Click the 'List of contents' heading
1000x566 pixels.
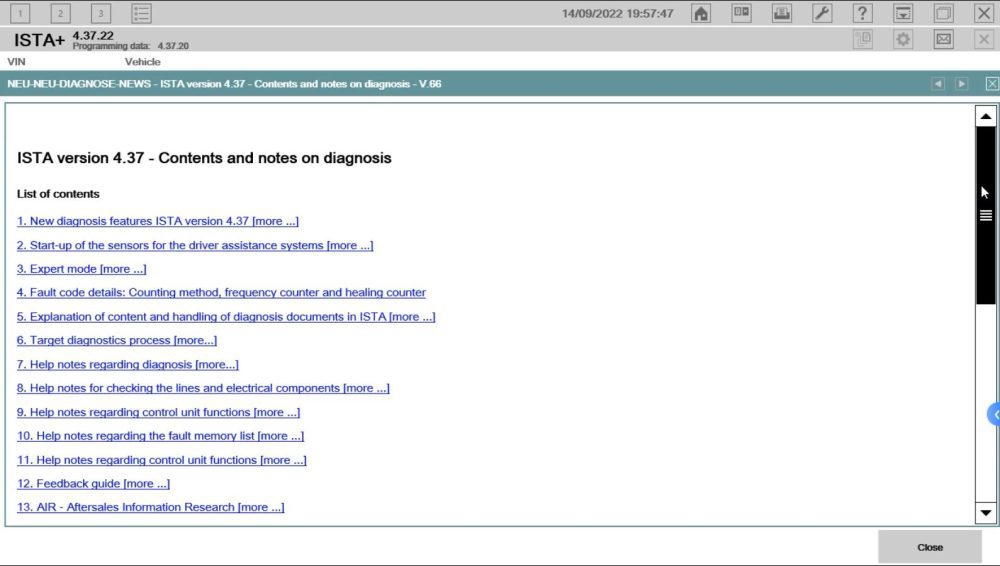pyautogui.click(x=58, y=194)
